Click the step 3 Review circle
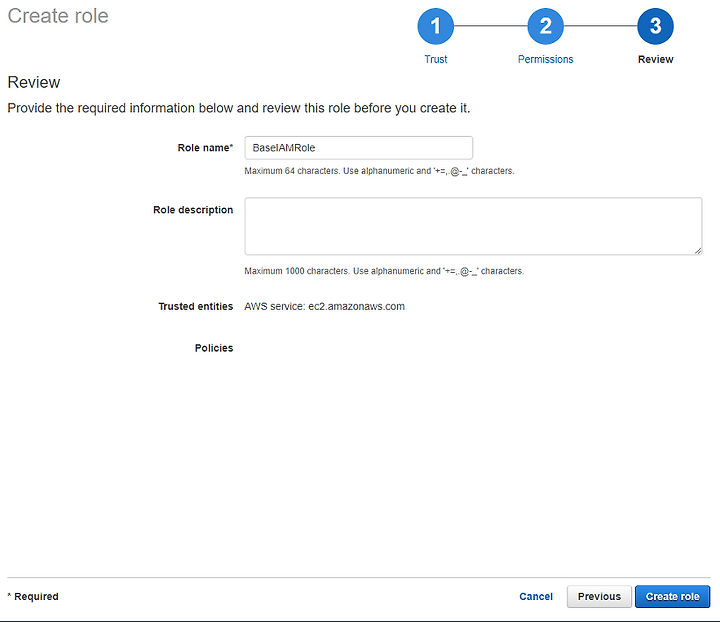This screenshot has width=720, height=622. click(x=655, y=26)
